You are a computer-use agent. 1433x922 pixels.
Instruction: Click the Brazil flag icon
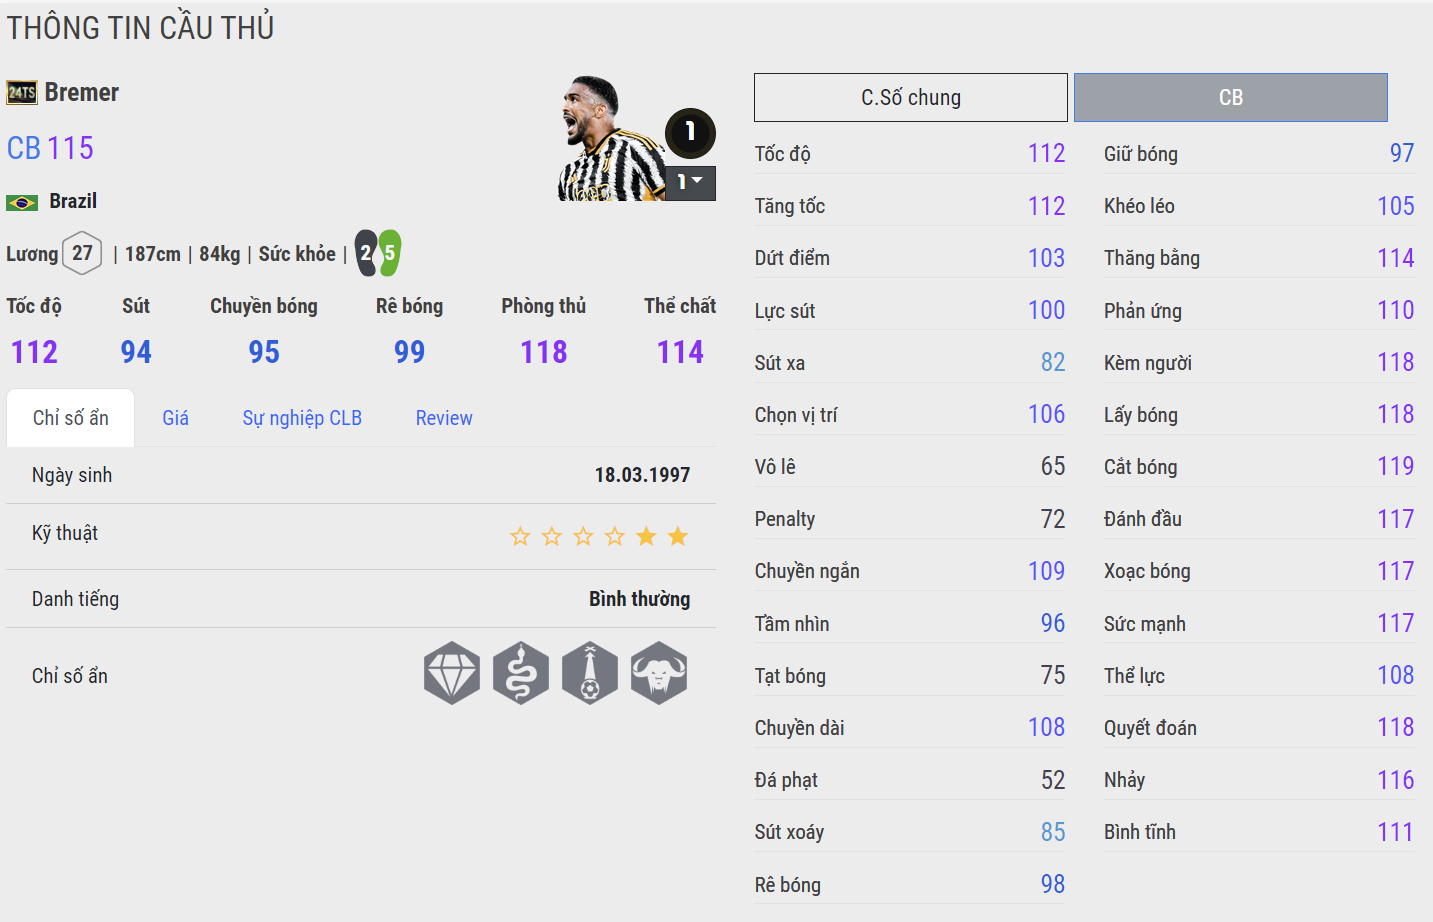[22, 202]
